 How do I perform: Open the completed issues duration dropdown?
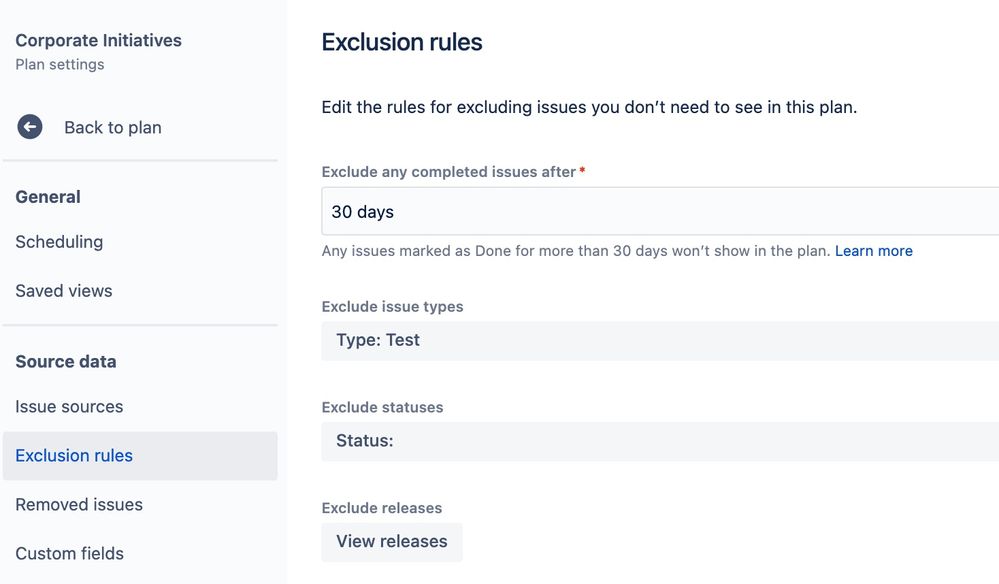pyautogui.click(x=660, y=211)
